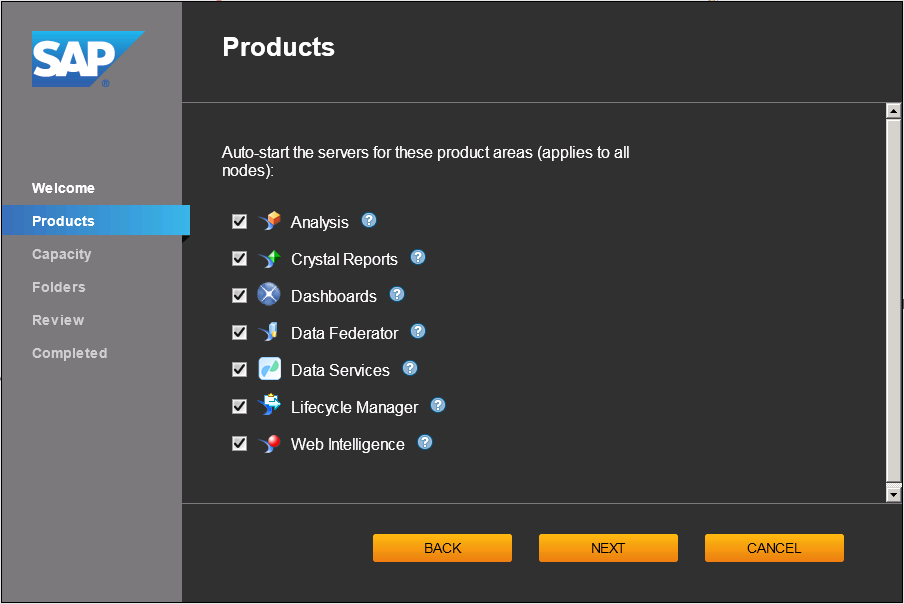Click the NEXT button

608,548
